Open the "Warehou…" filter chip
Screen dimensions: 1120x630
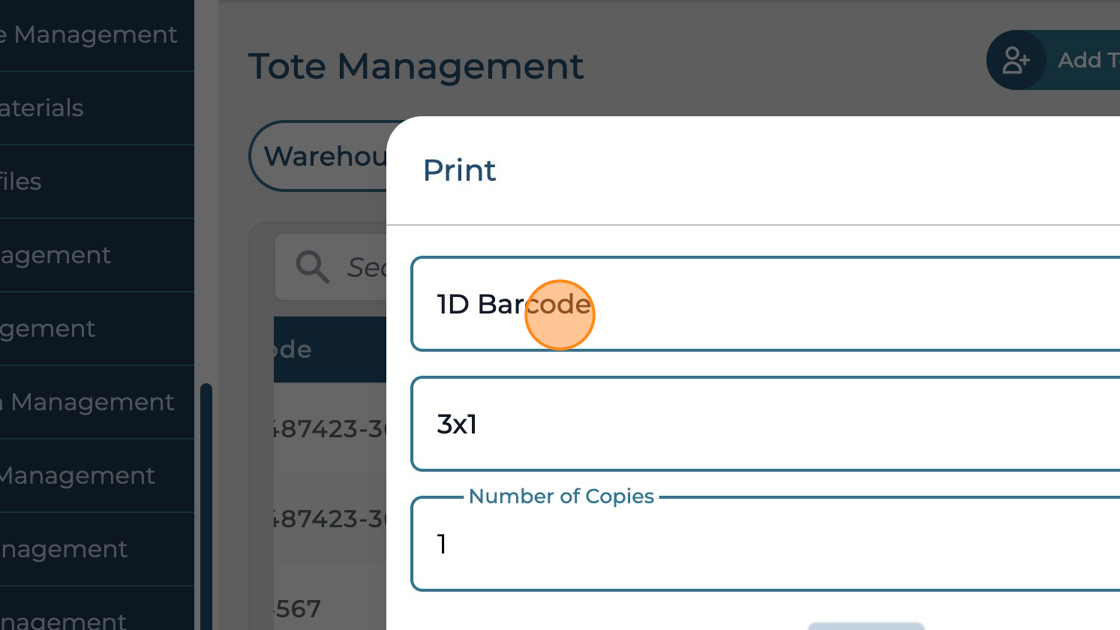(320, 156)
